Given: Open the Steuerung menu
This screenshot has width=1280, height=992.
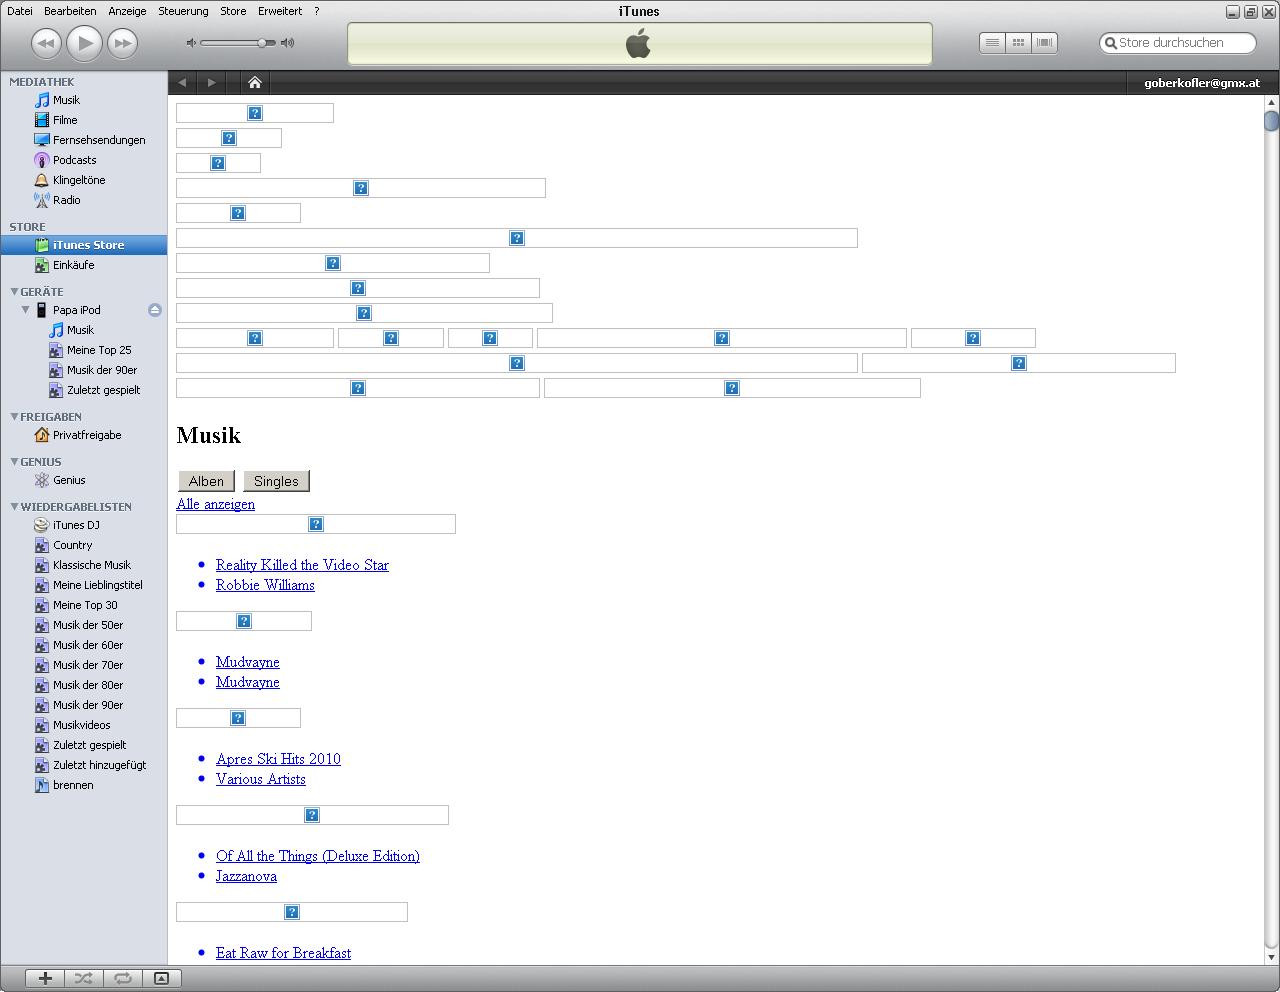Looking at the screenshot, I should point(183,11).
